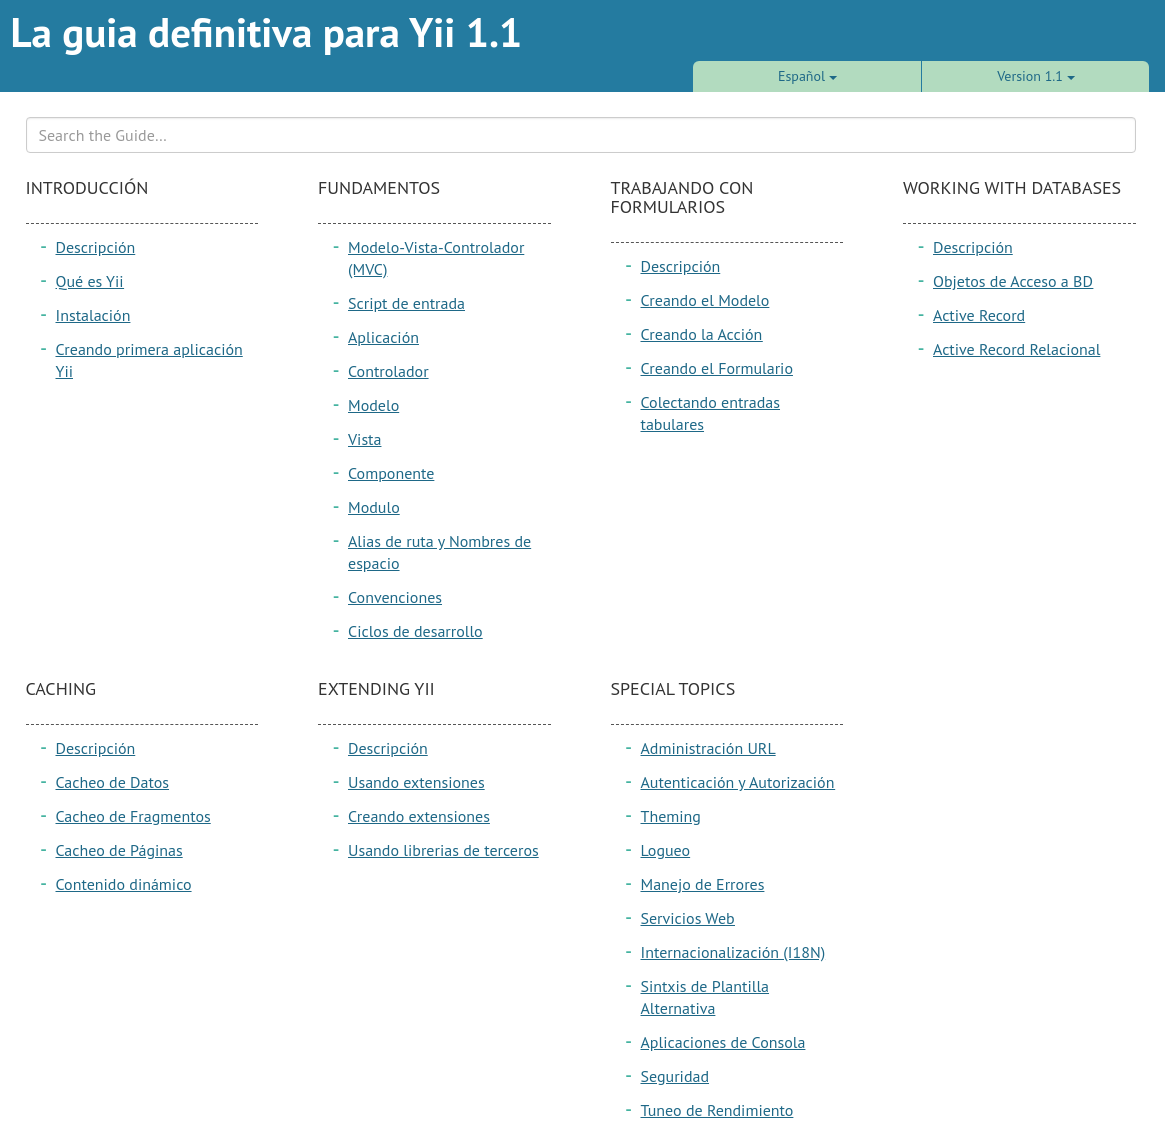Visit Manejo de Errores page

coord(702,885)
